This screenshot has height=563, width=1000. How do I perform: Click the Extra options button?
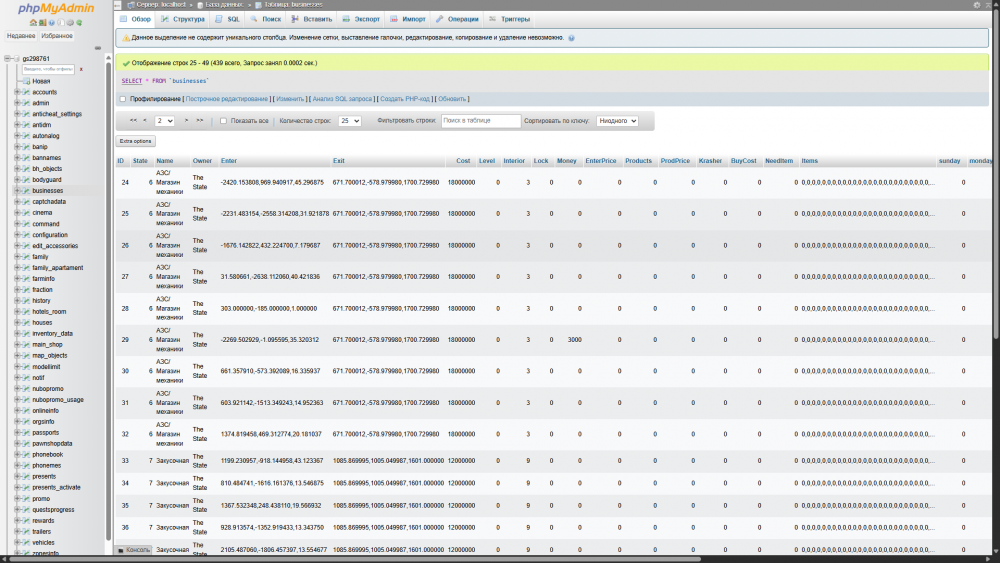pos(136,142)
